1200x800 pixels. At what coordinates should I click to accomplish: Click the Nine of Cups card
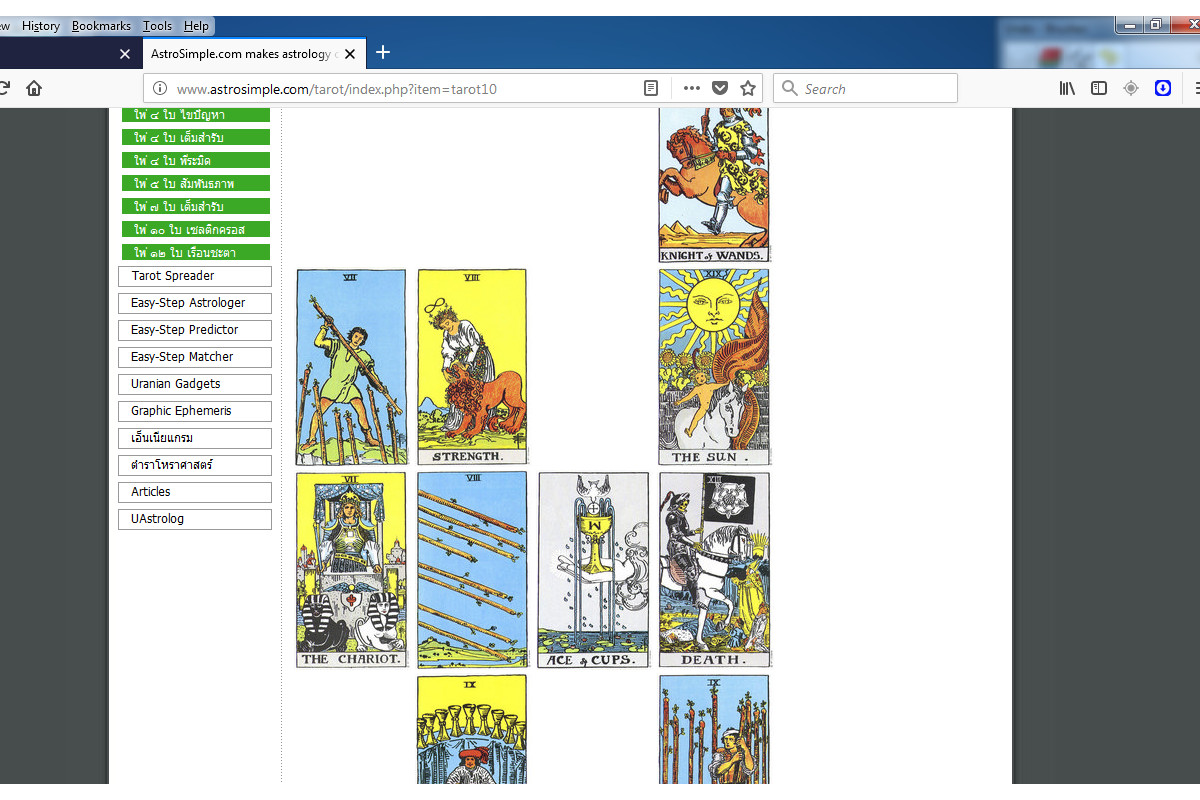472,729
